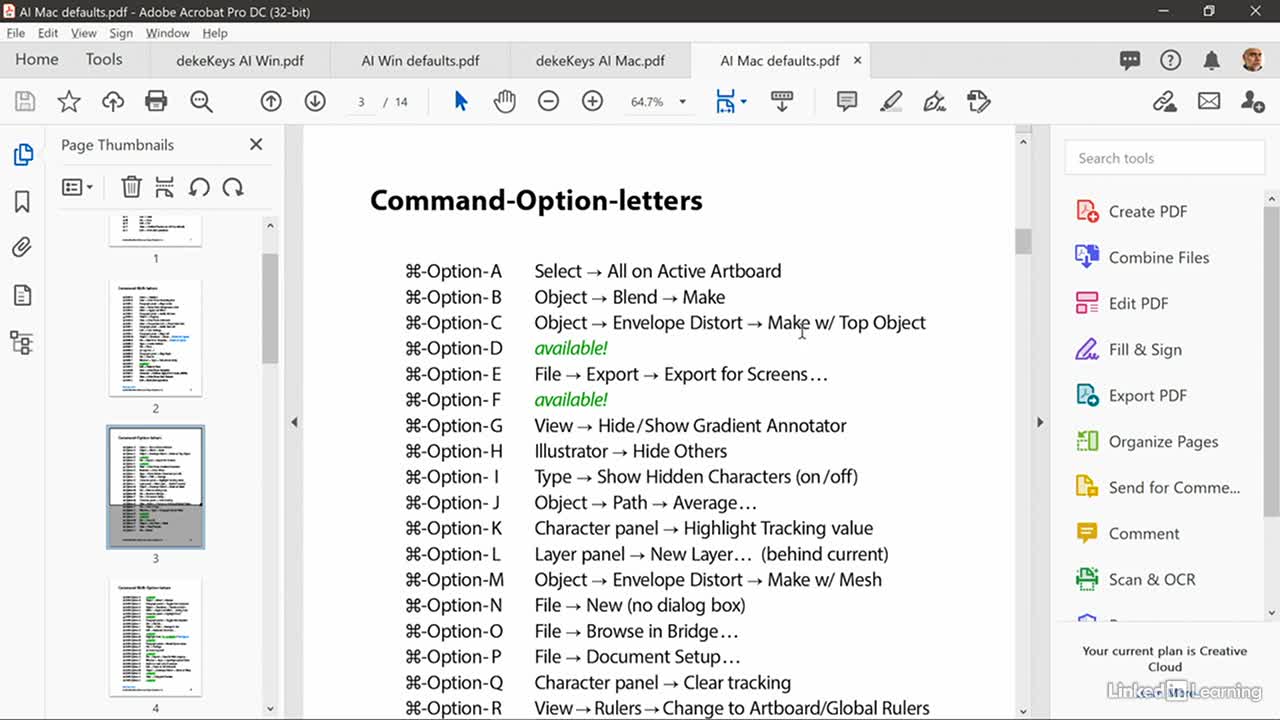Viewport: 1280px width, 720px height.
Task: Share a link to the file
Action: click(1164, 101)
